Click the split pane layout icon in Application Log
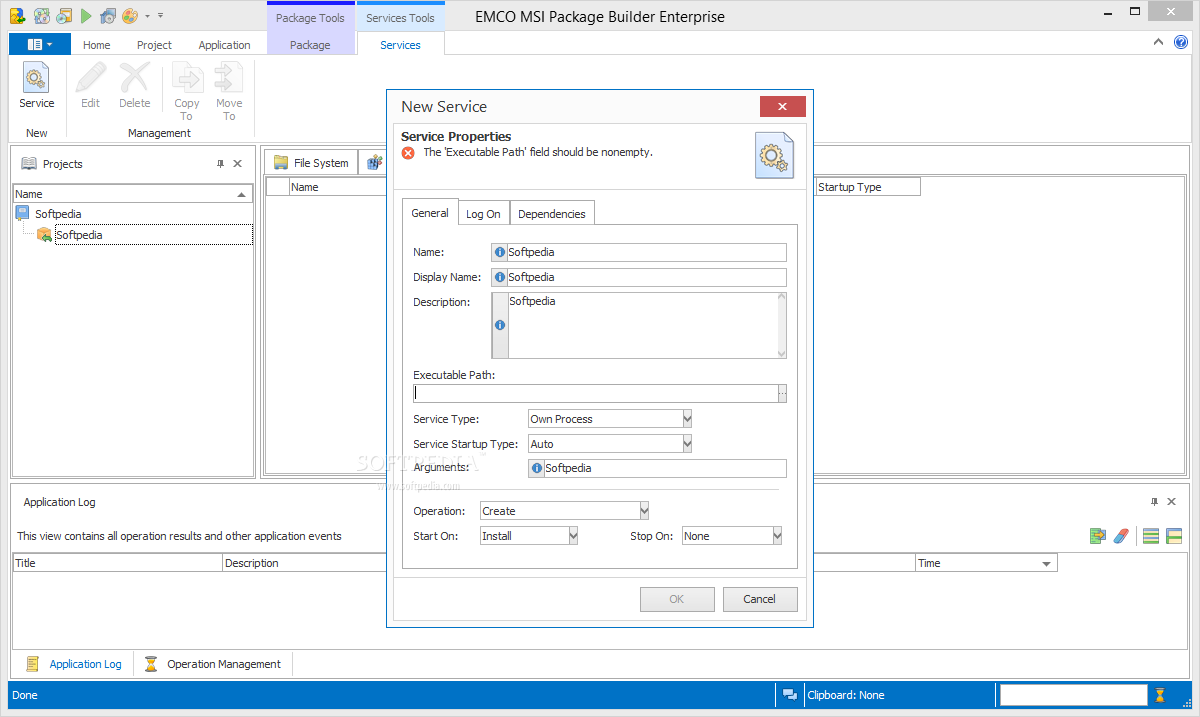1200x717 pixels. coord(1174,536)
